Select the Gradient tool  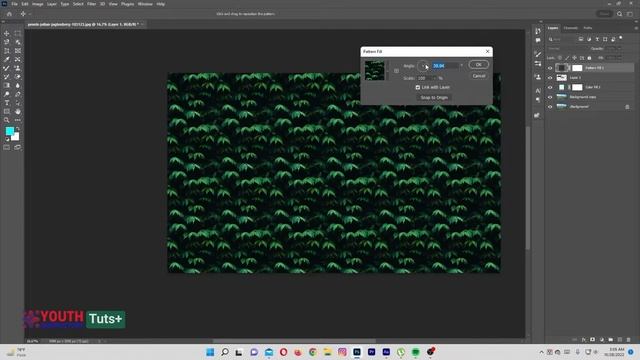click(x=7, y=85)
